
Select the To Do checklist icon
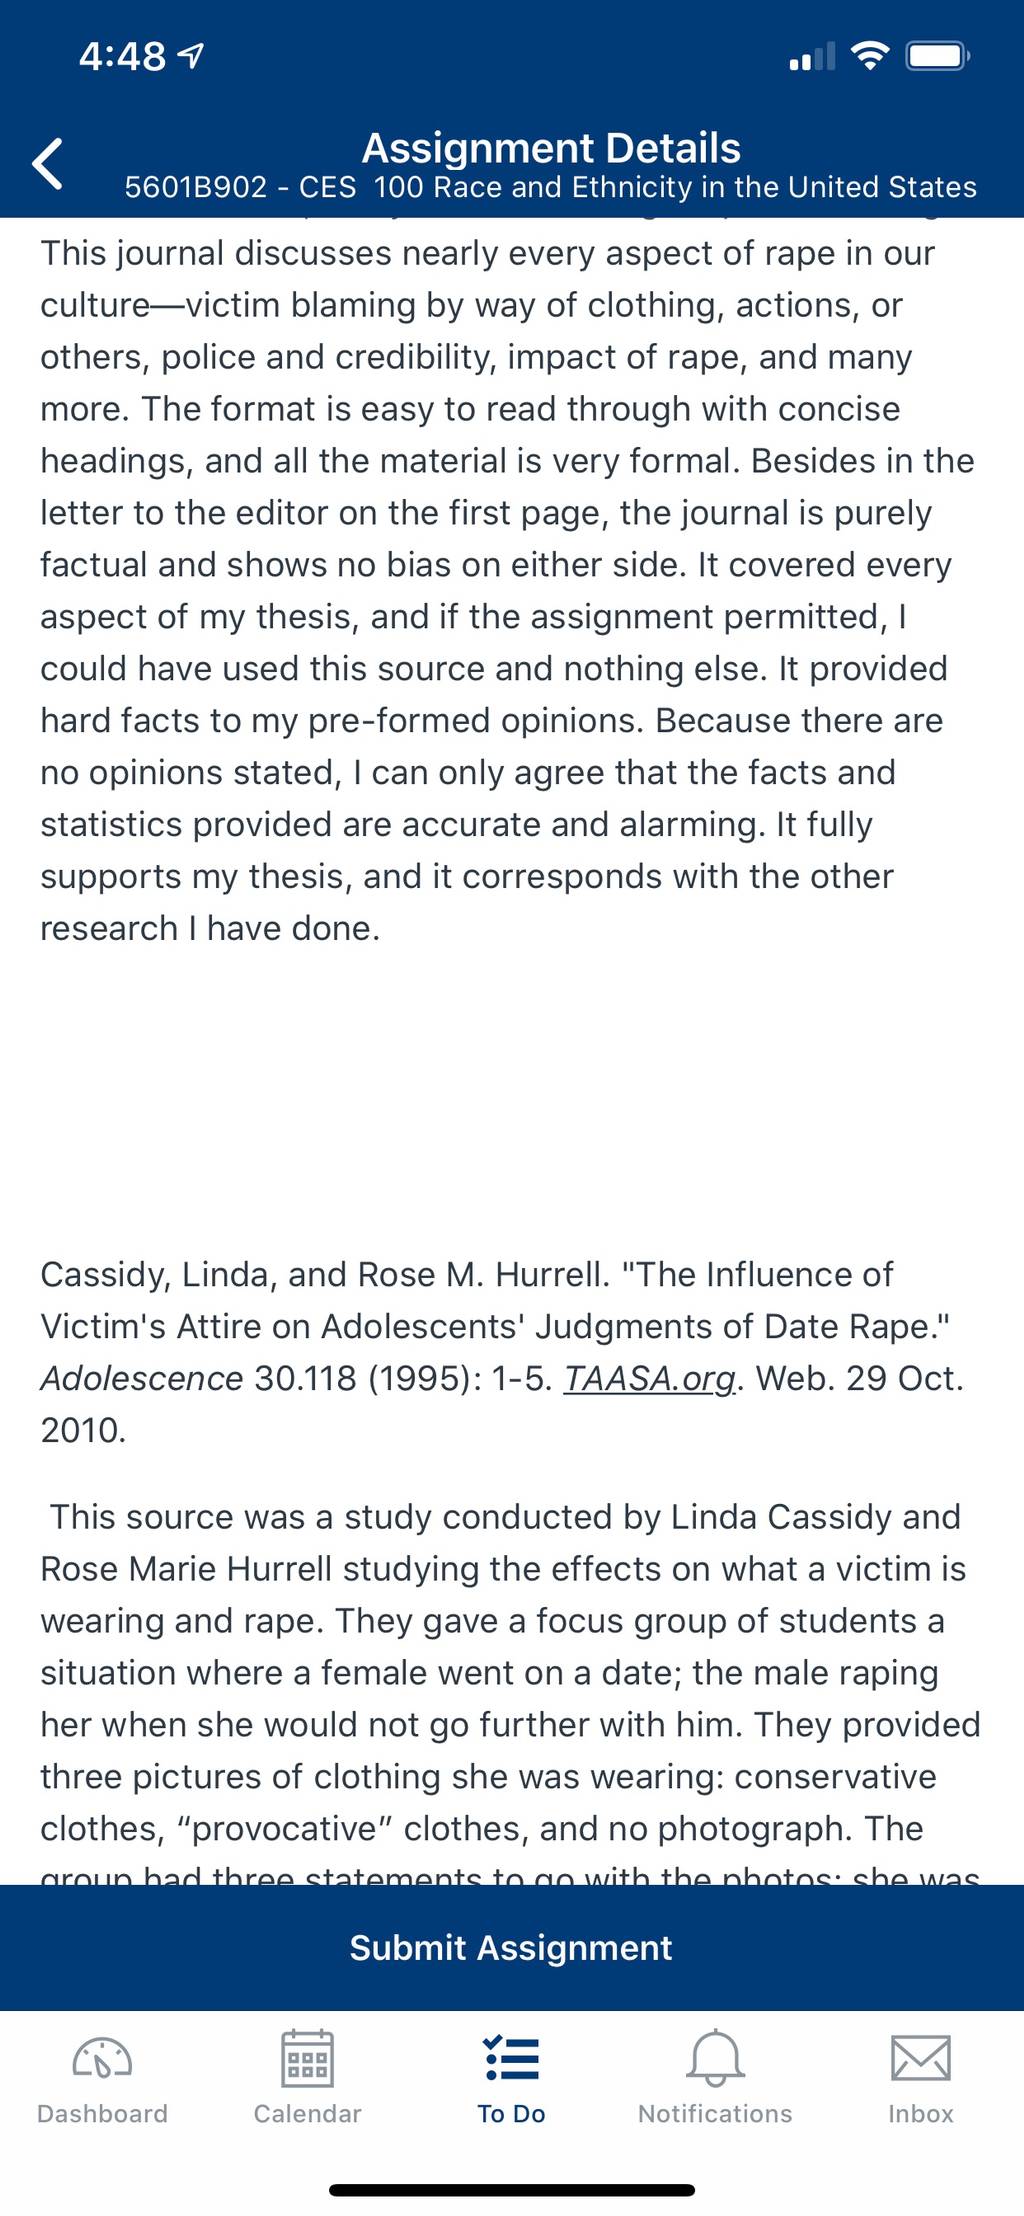pyautogui.click(x=511, y=2058)
